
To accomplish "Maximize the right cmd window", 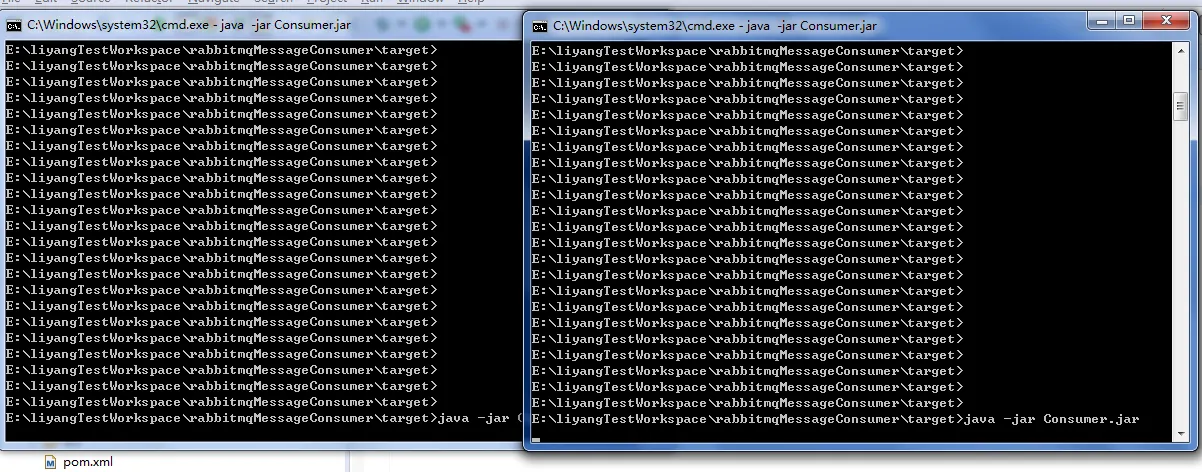I will 1128,20.
